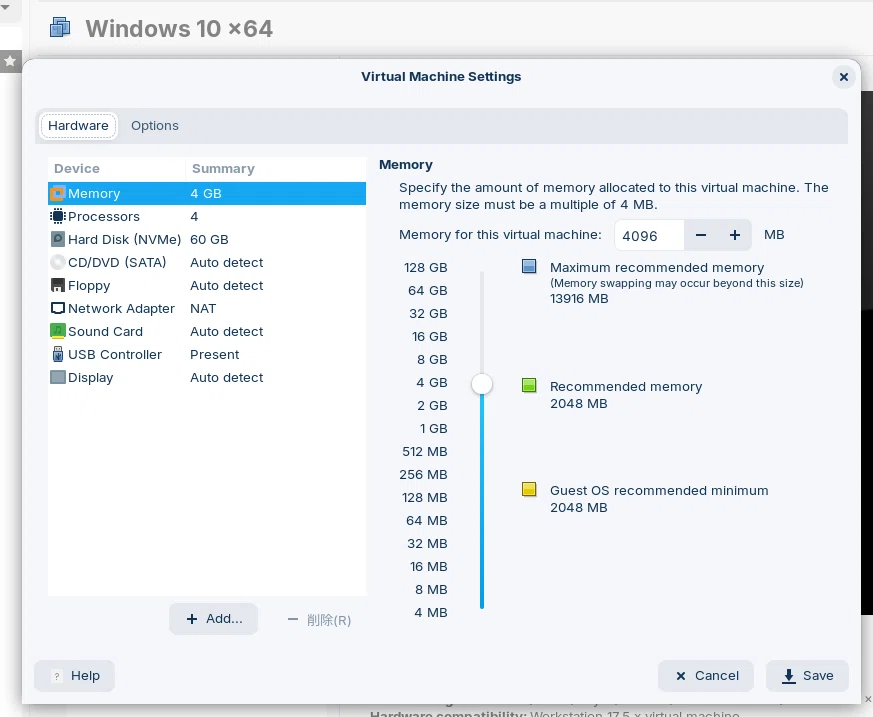Click the 64 GB slider scale label
This screenshot has height=717, width=873.
coord(428,290)
